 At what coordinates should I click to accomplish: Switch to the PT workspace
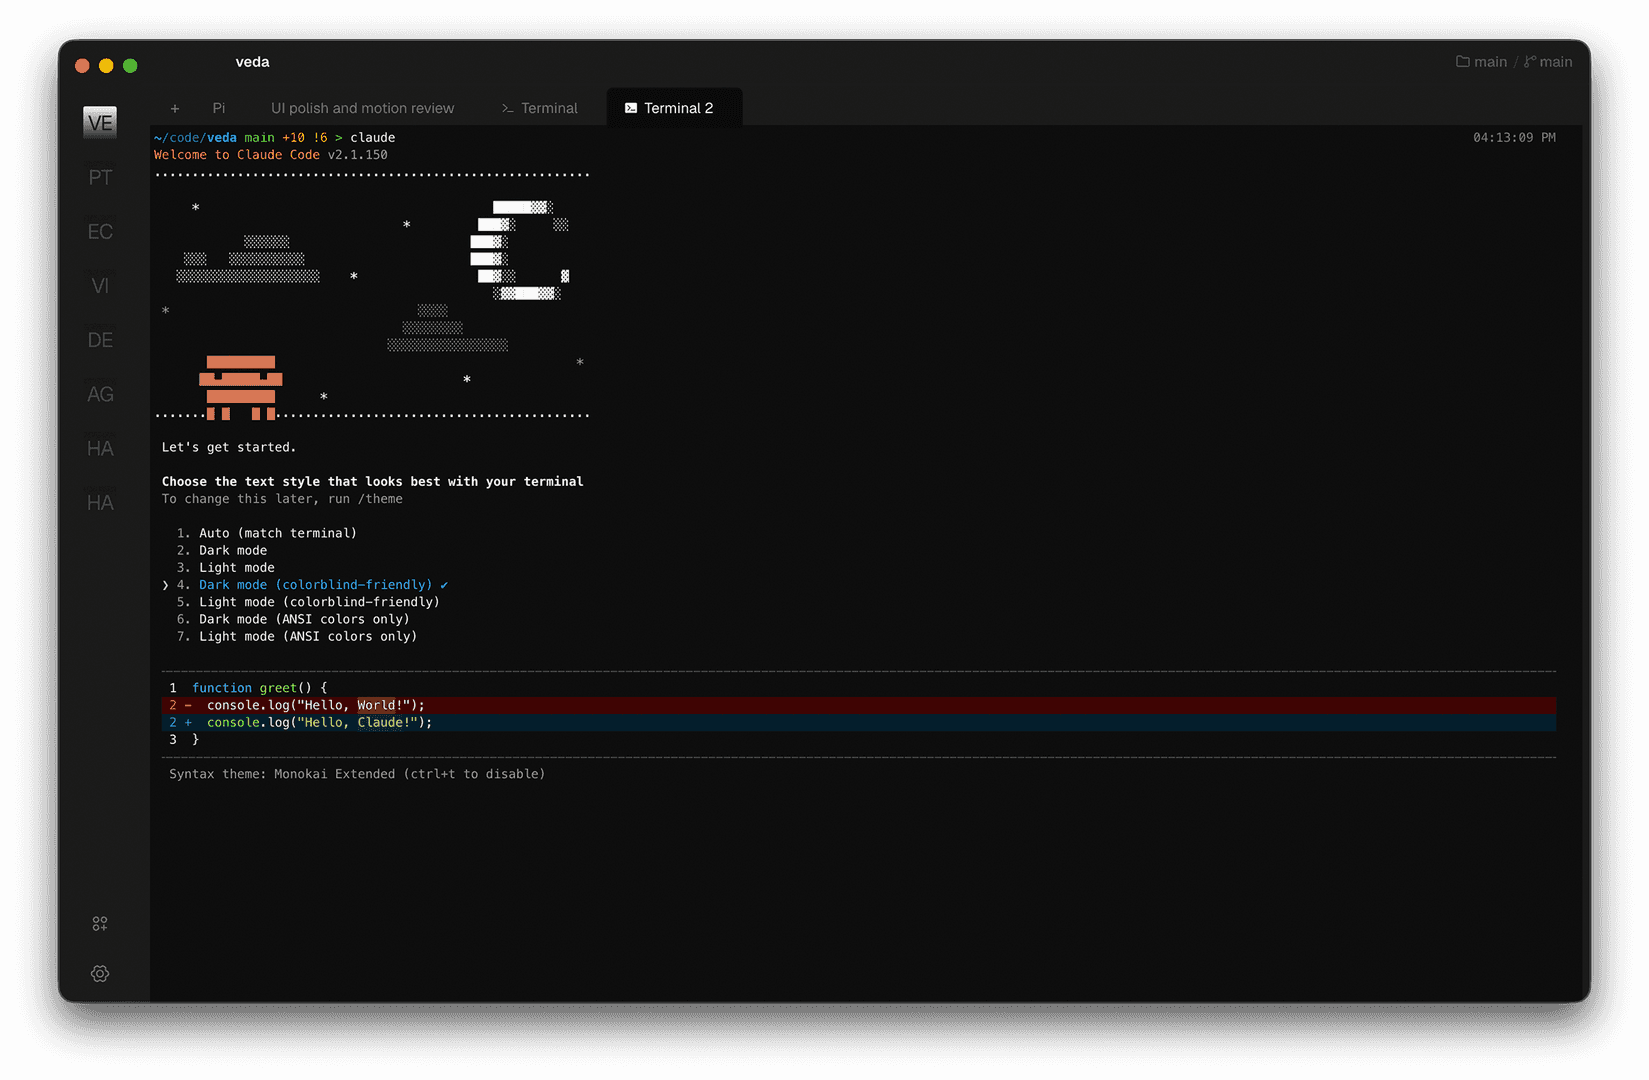(x=100, y=177)
